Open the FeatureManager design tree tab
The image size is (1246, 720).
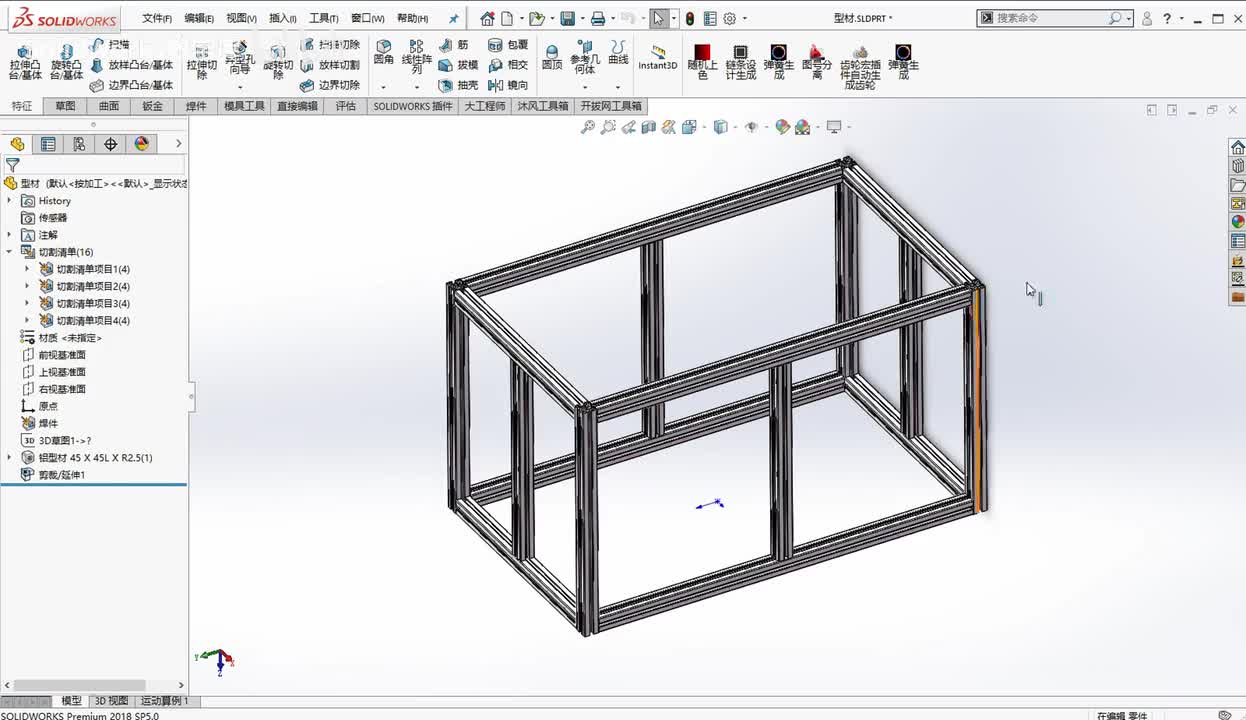tap(17, 144)
